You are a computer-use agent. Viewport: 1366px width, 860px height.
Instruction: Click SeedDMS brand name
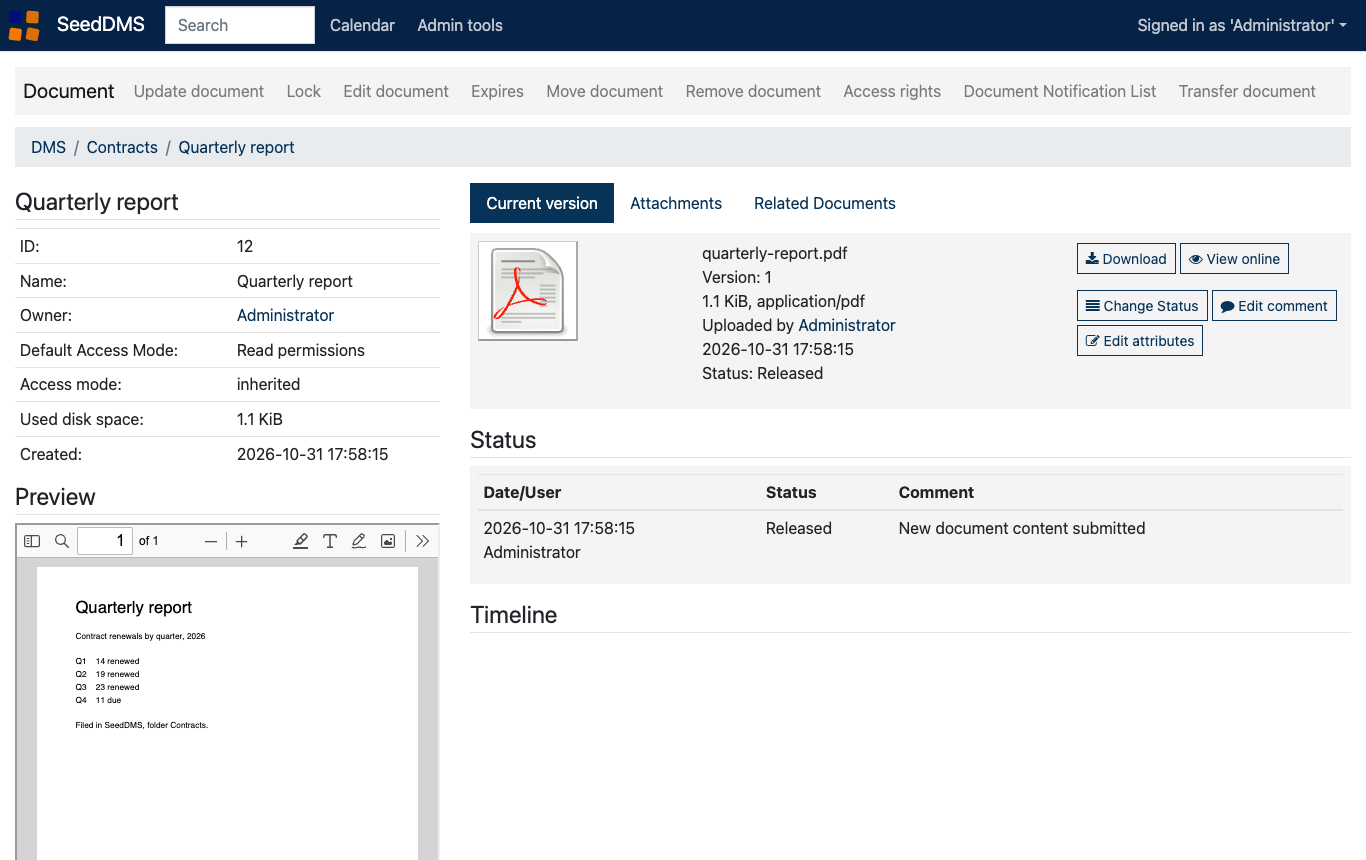coord(100,25)
